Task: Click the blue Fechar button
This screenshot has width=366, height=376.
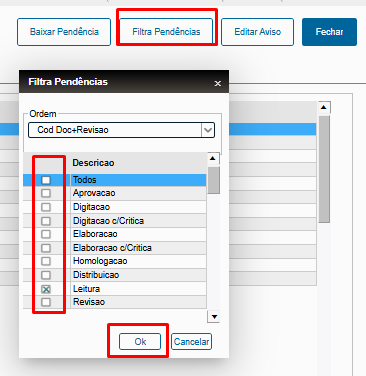Action: point(329,32)
